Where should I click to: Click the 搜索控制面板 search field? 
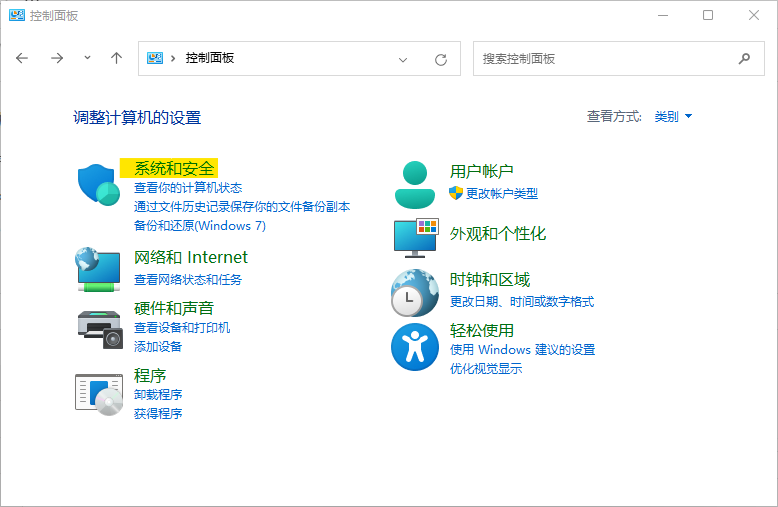tap(605, 59)
